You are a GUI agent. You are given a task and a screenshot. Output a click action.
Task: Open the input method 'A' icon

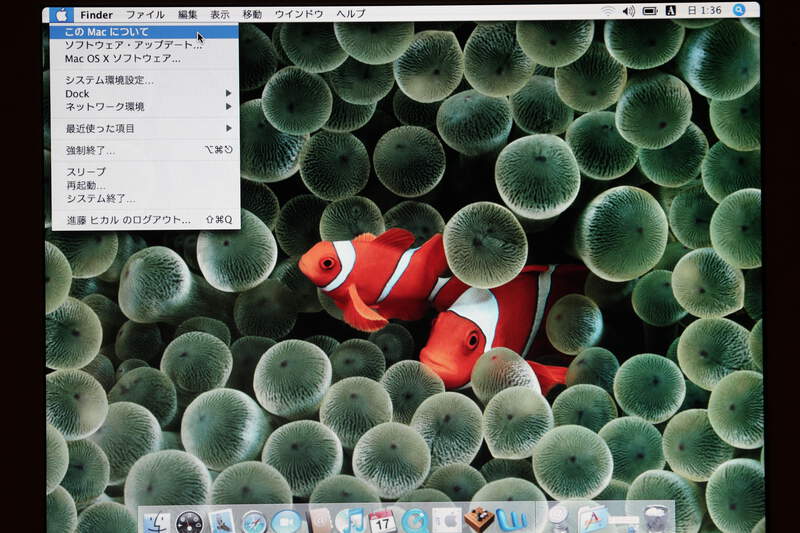point(671,10)
